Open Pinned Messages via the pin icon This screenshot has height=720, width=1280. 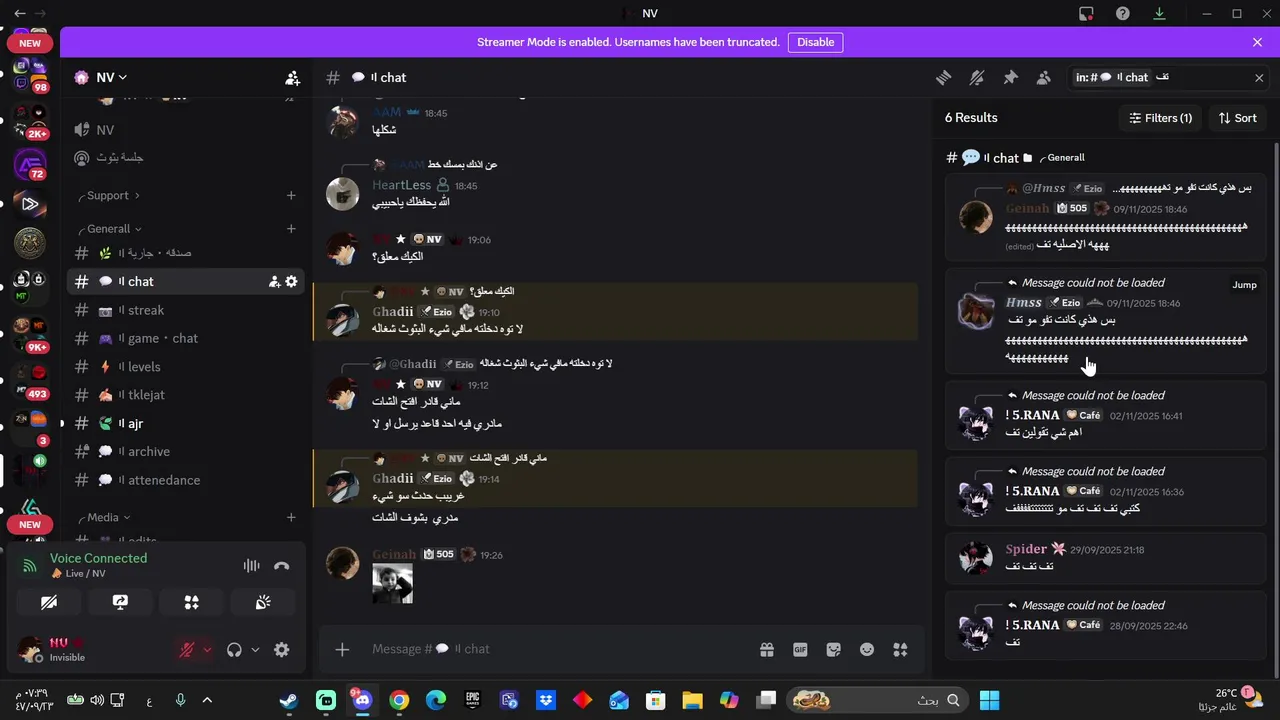tap(1010, 78)
